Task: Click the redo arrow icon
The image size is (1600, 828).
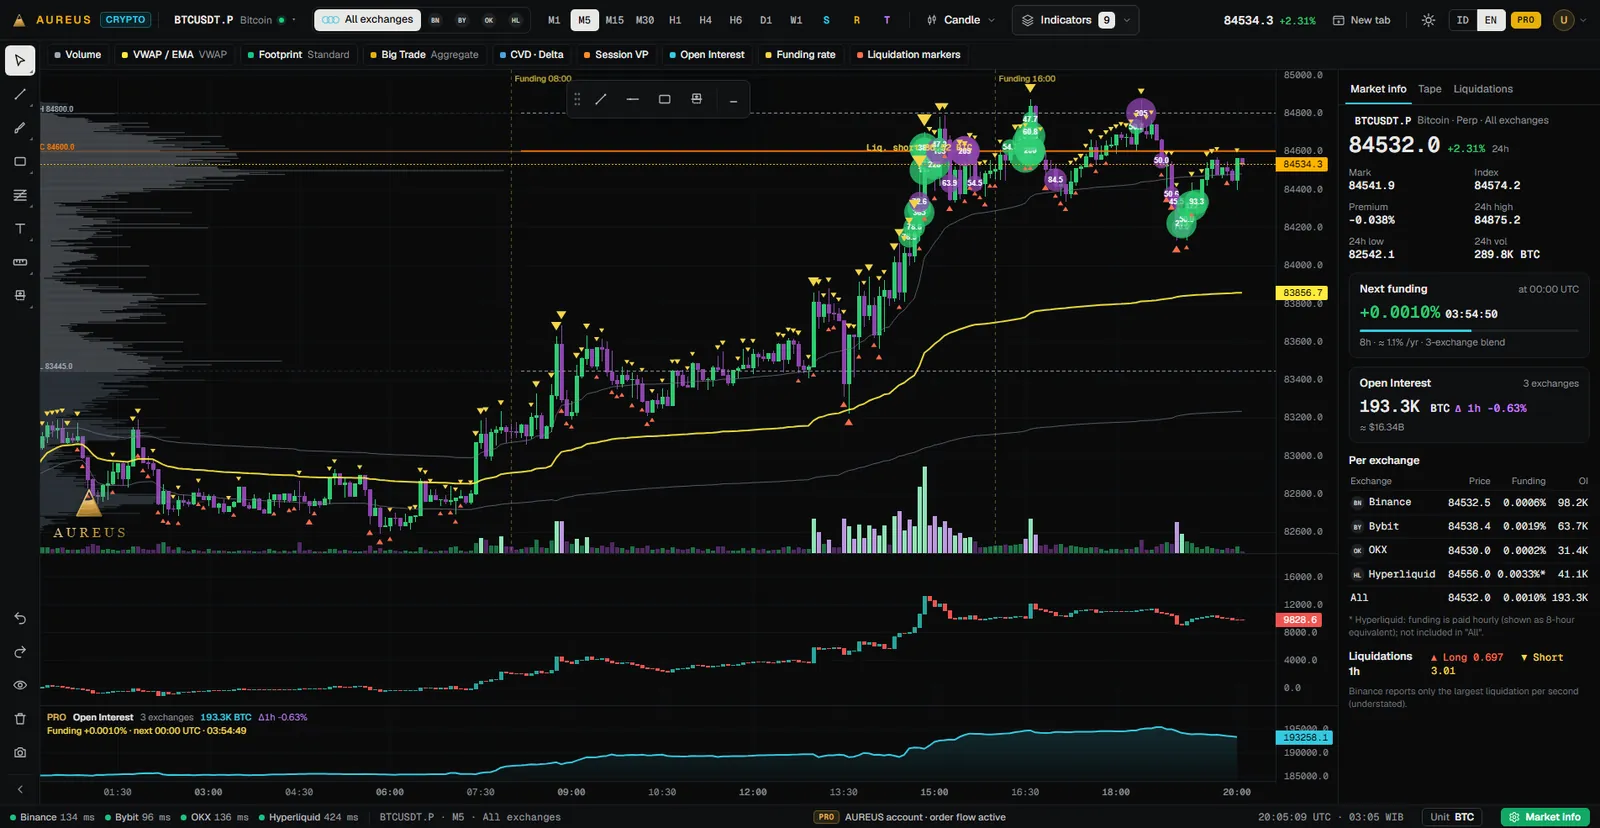Action: (20, 652)
